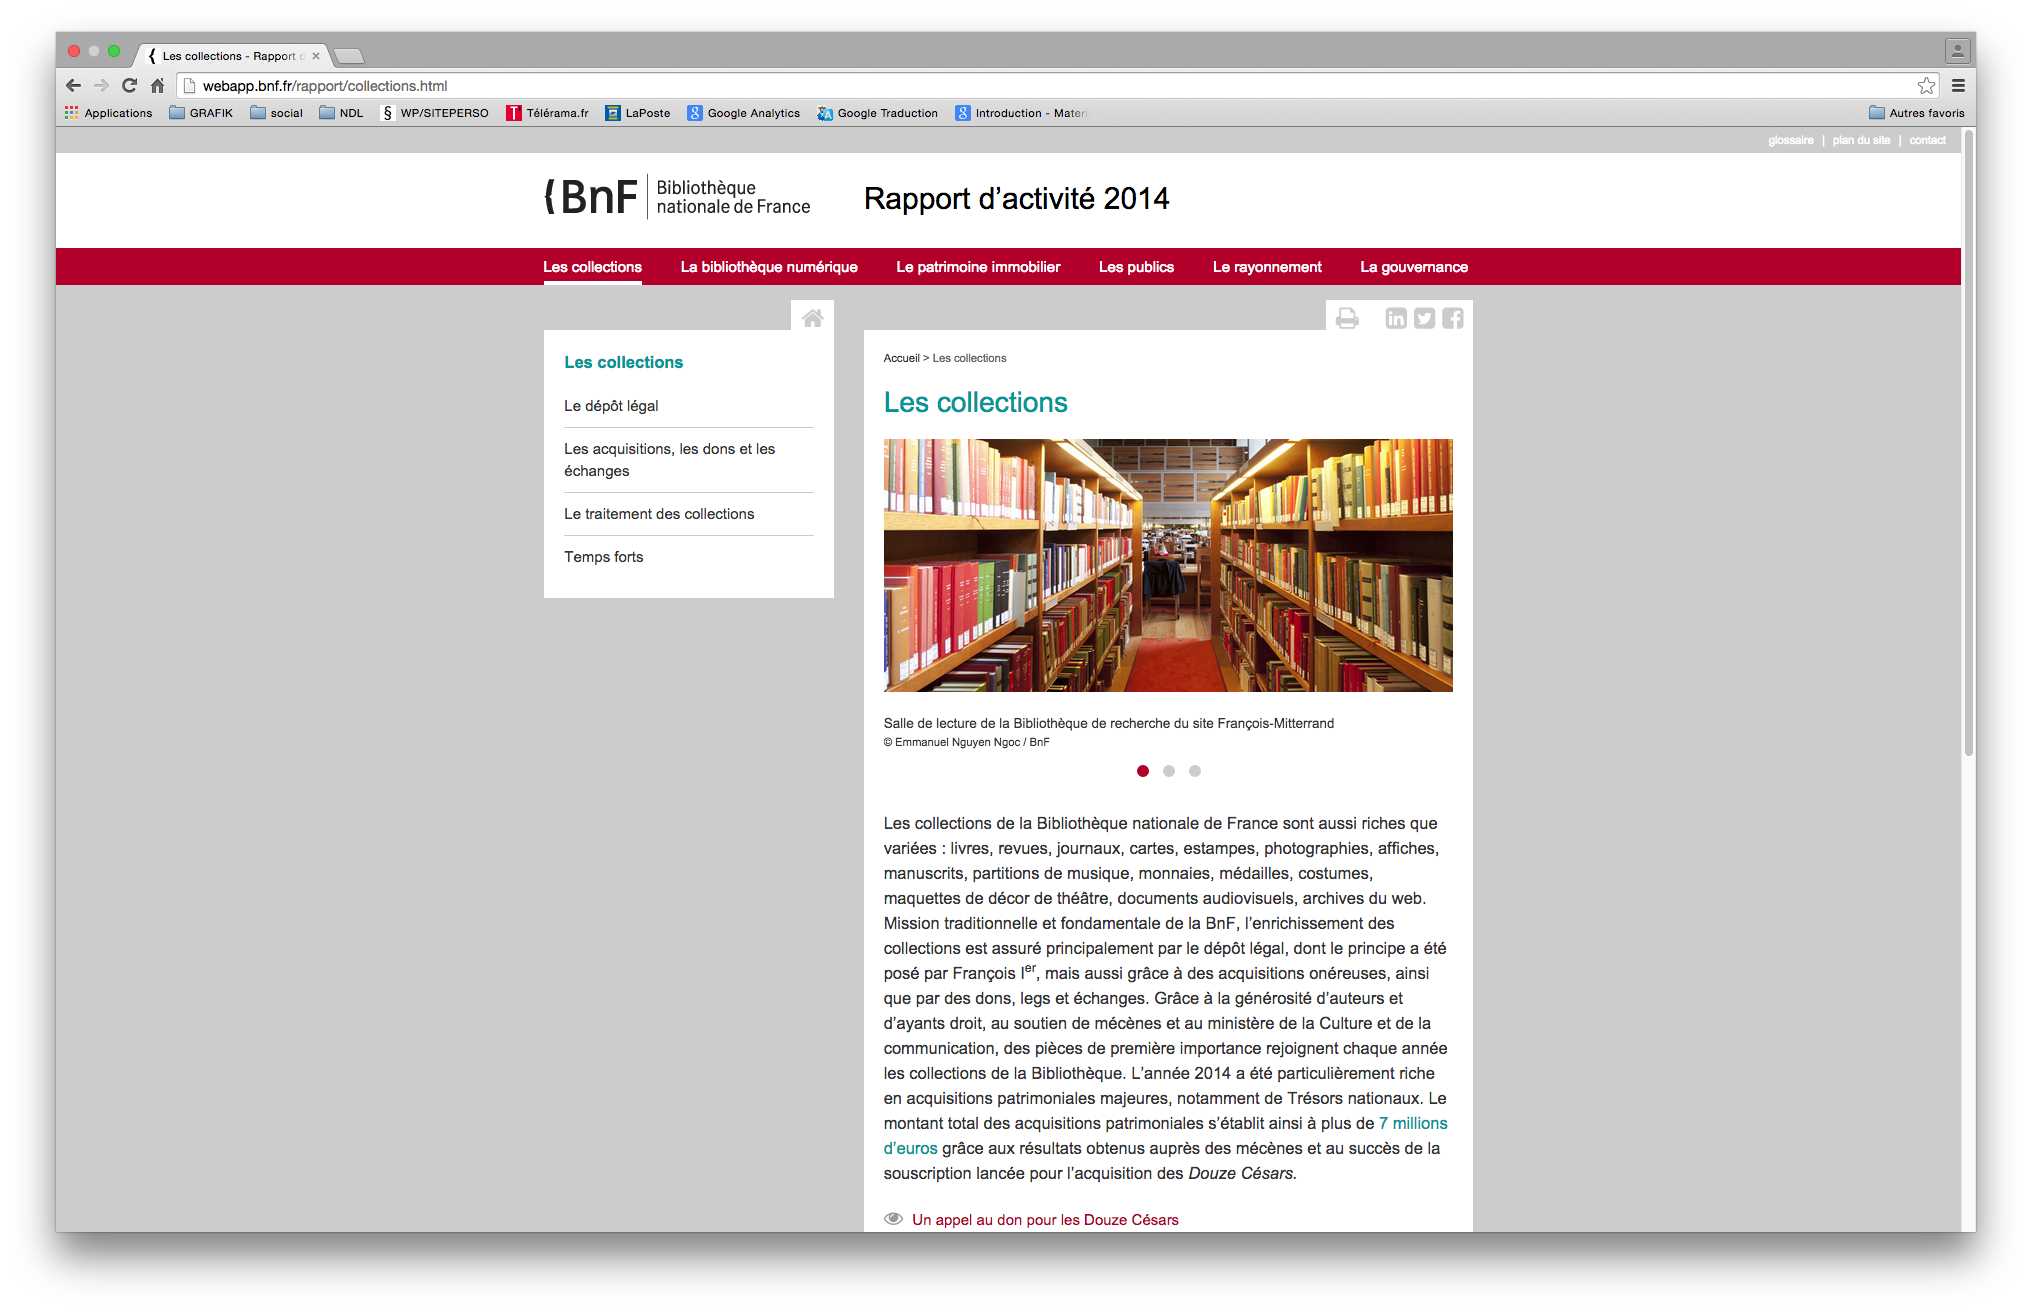Reload the page in browser
The width and height of the screenshot is (2032, 1312).
pos(129,86)
